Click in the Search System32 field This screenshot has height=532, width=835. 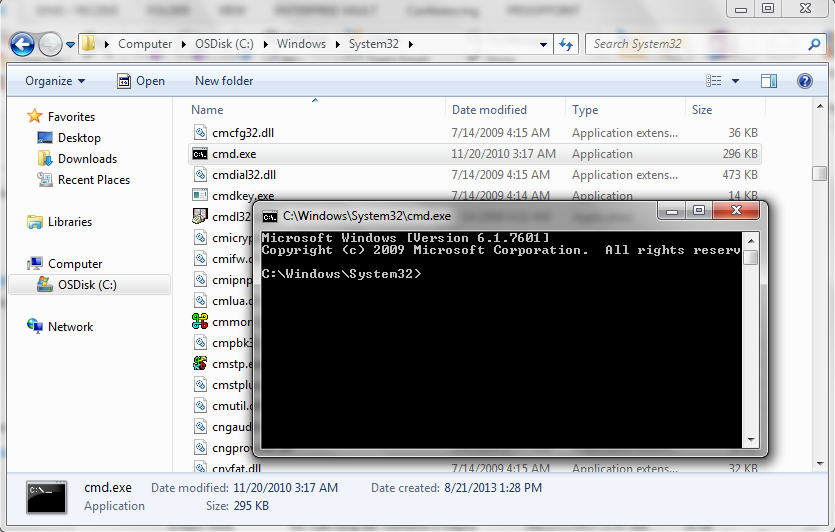[695, 44]
